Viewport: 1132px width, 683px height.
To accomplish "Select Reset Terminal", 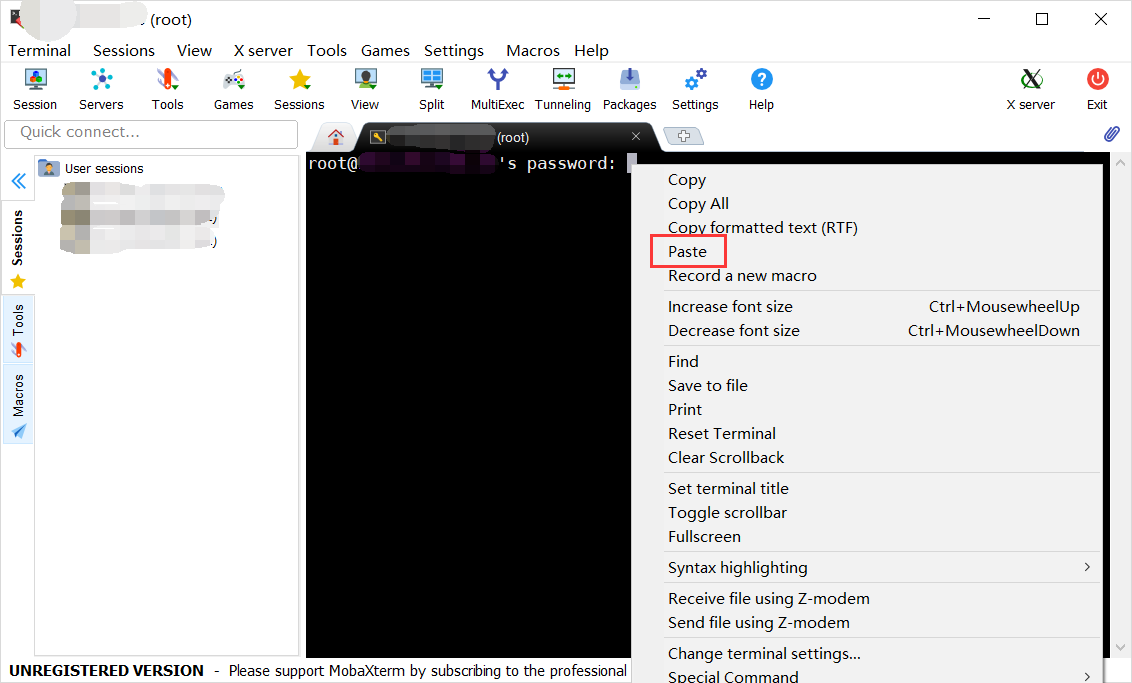I will pos(882,433).
